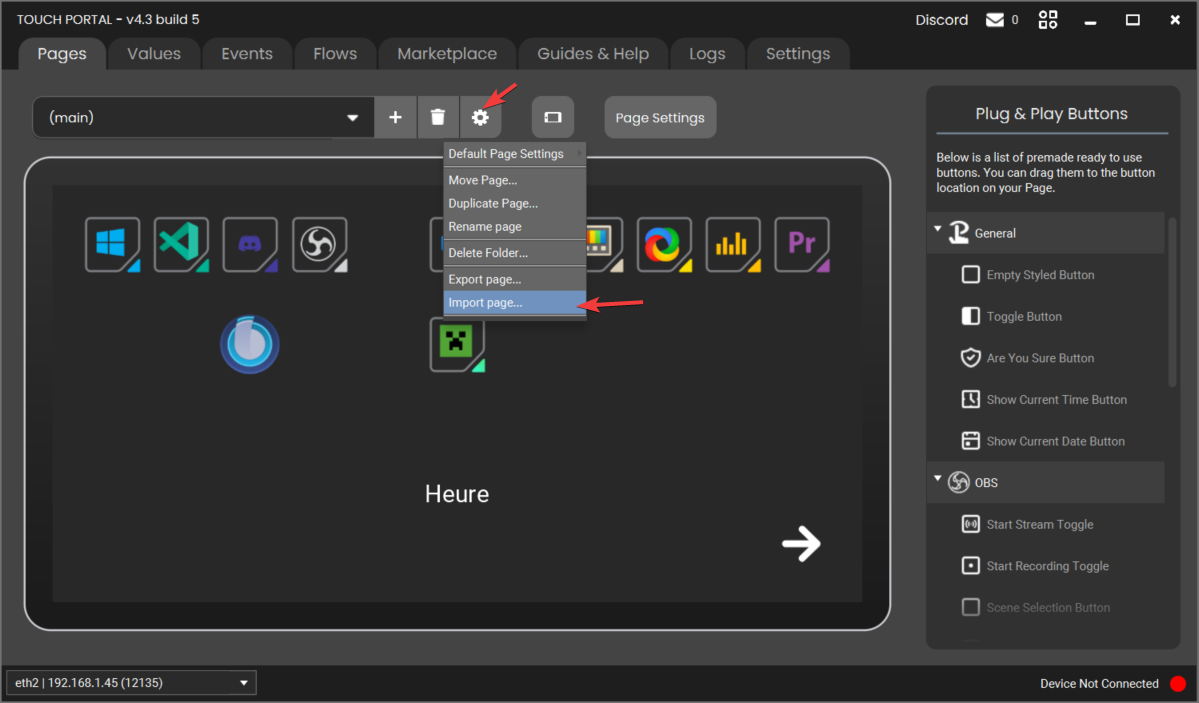Select the Minecraft creeper button
Image resolution: width=1199 pixels, height=703 pixels.
pyautogui.click(x=457, y=344)
